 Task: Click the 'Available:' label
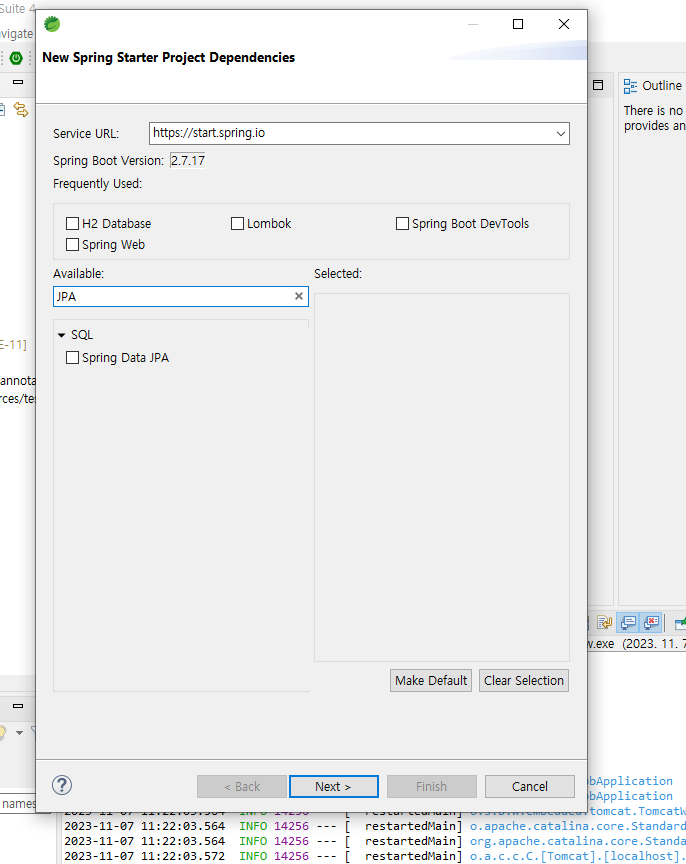pos(78,273)
